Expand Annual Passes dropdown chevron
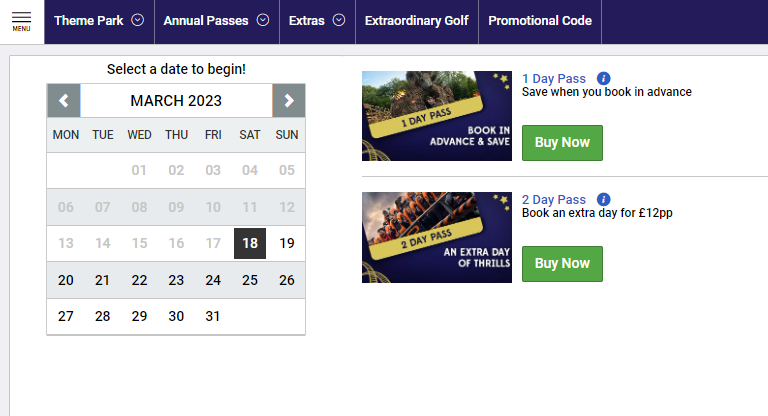 click(263, 20)
